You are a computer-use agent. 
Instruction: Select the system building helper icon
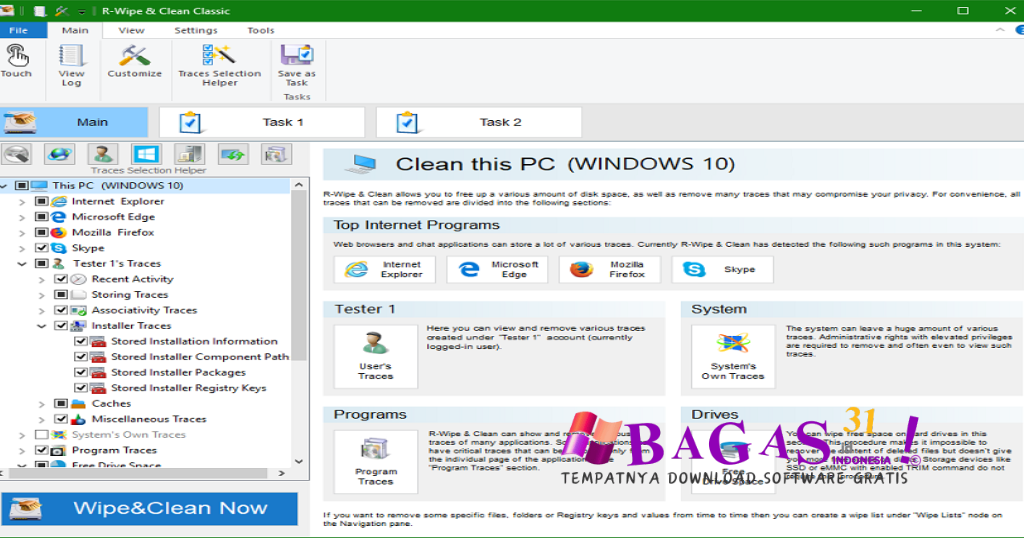tap(189, 155)
